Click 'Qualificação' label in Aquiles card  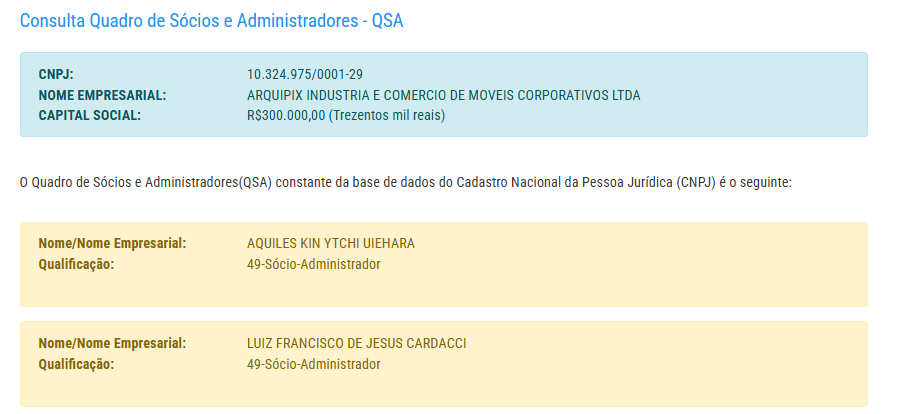point(76,264)
